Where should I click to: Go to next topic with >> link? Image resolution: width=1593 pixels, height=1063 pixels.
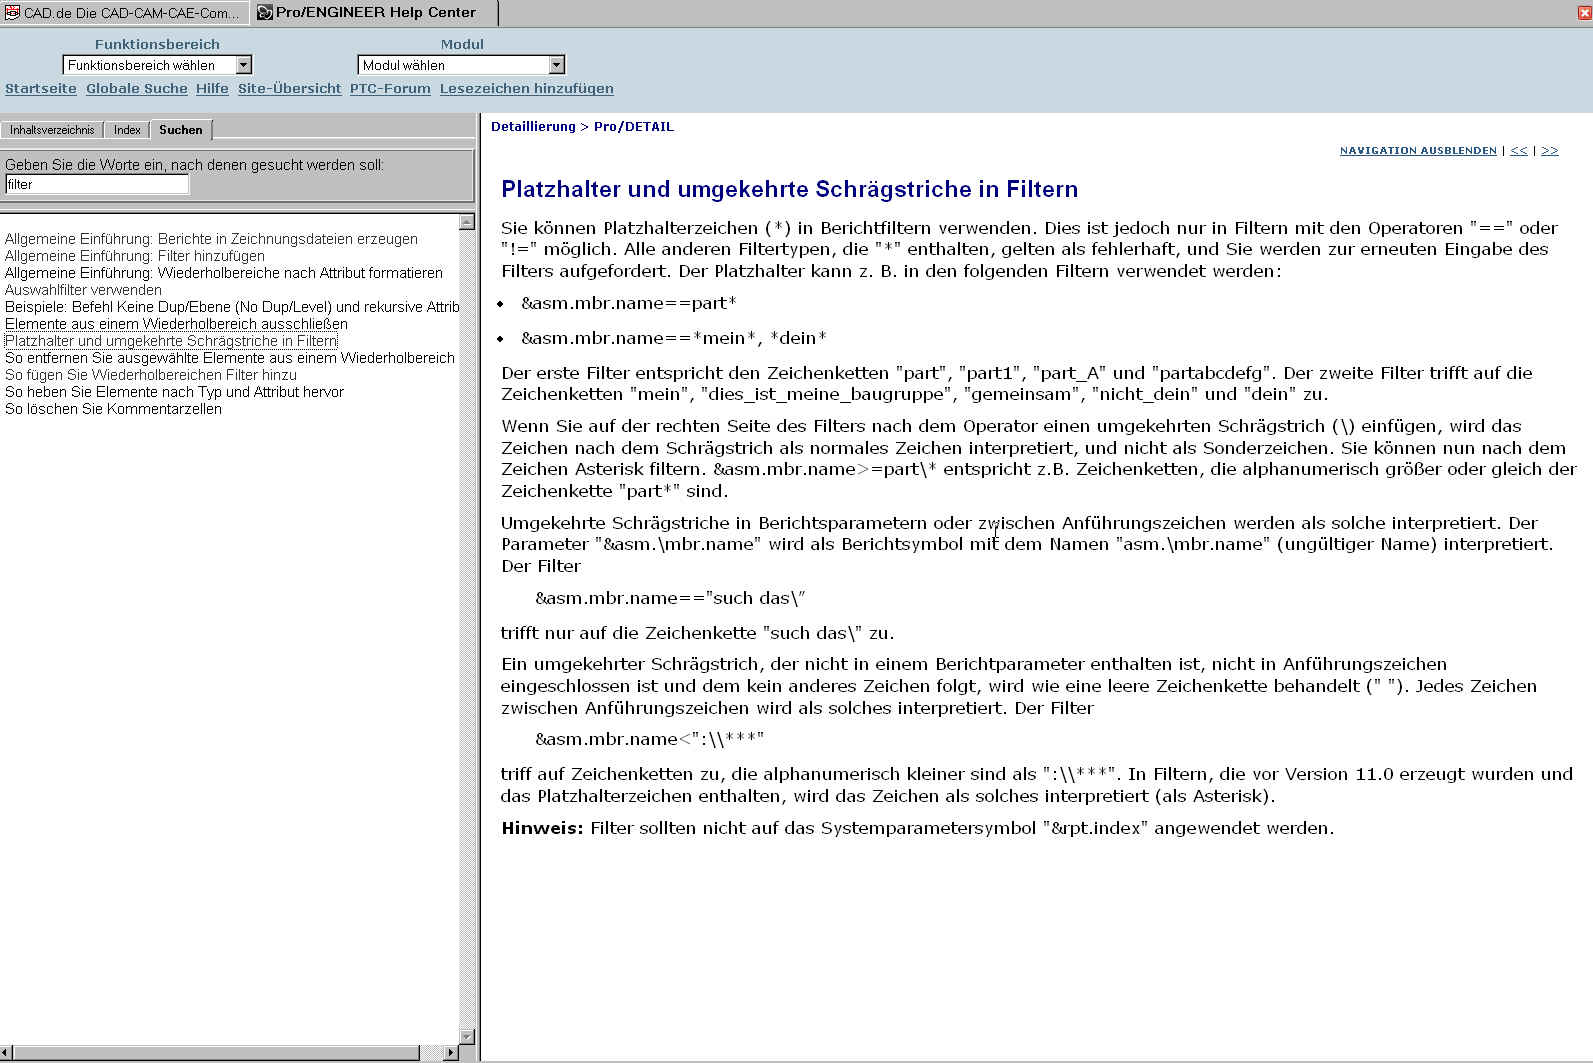[x=1549, y=151]
